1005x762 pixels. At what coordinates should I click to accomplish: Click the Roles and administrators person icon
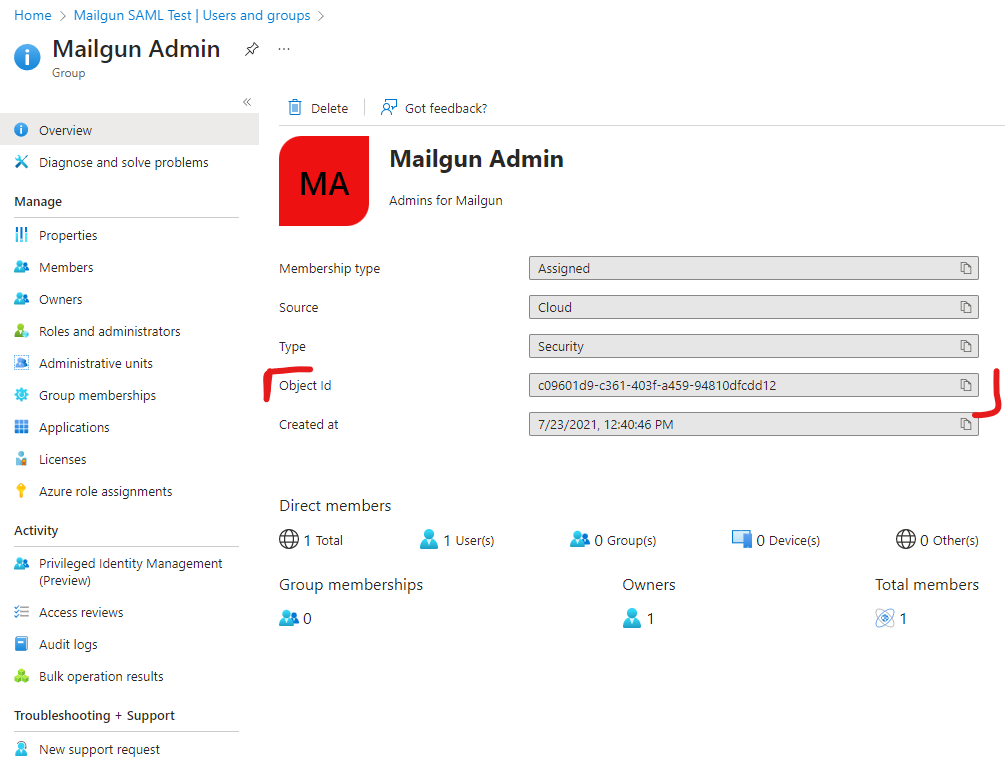coord(21,331)
